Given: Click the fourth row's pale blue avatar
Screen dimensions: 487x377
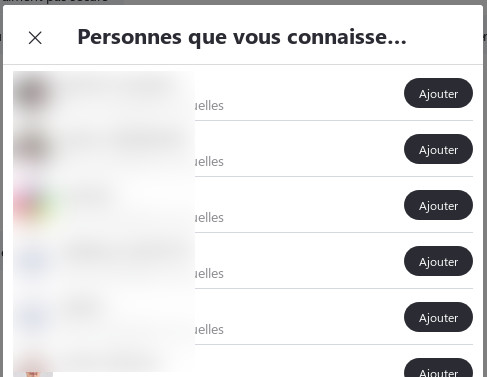Looking at the screenshot, I should point(33,261).
